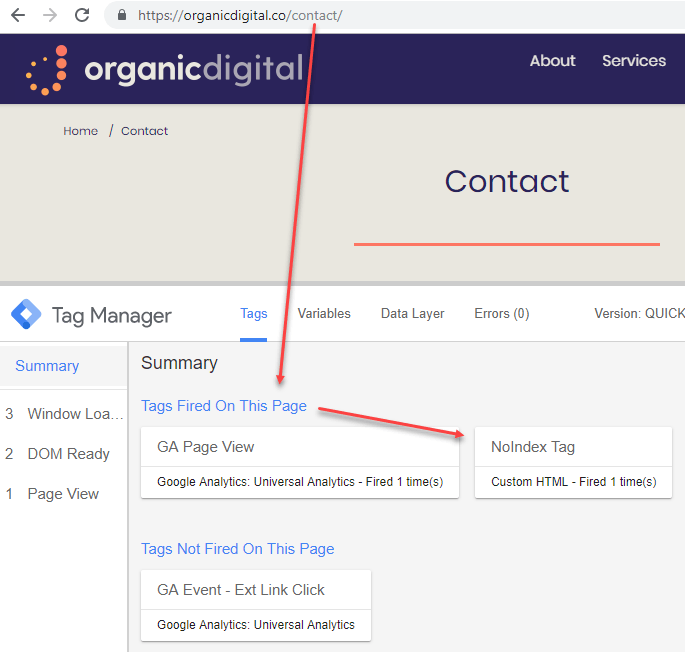Switch to the Variables tab
The width and height of the screenshot is (685, 652).
pos(324,314)
